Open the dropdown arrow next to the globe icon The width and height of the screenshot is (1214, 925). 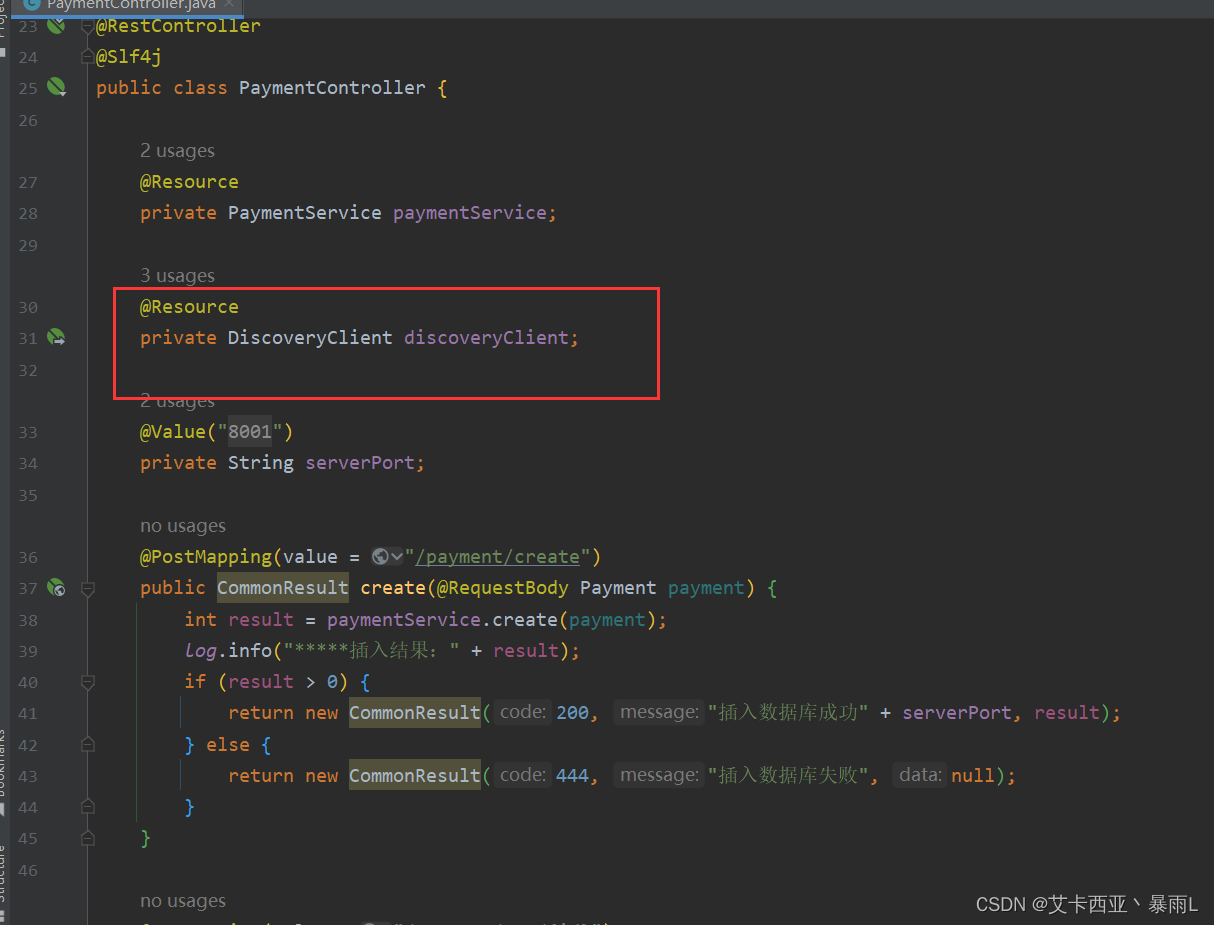click(x=397, y=557)
